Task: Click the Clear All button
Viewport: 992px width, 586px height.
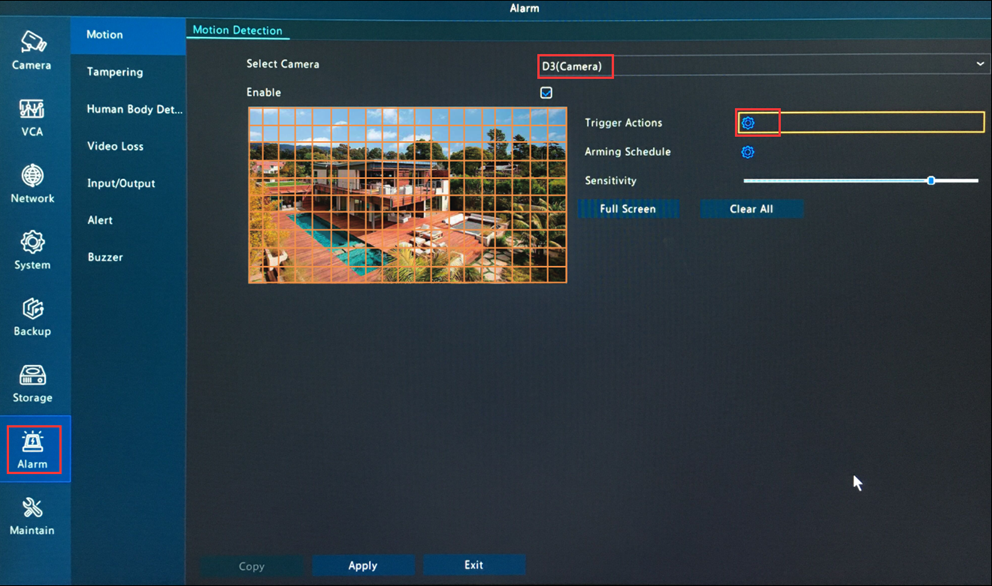Action: [751, 209]
